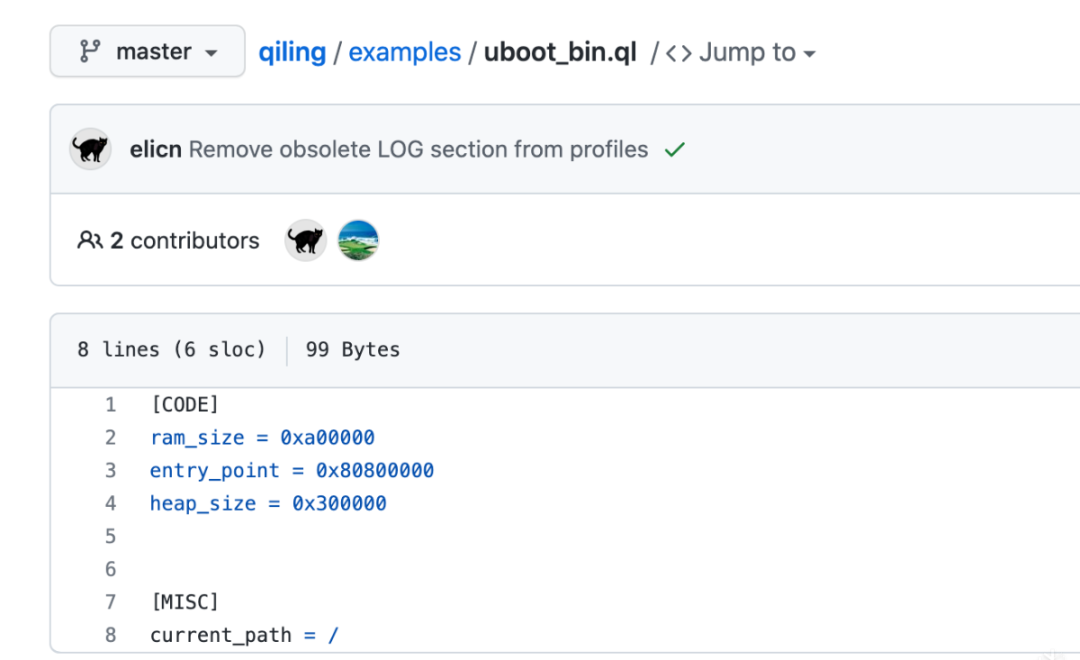Image resolution: width=1080 pixels, height=660 pixels.
Task: Open the 'Remove obsolete LOG section' commit
Action: 418,149
